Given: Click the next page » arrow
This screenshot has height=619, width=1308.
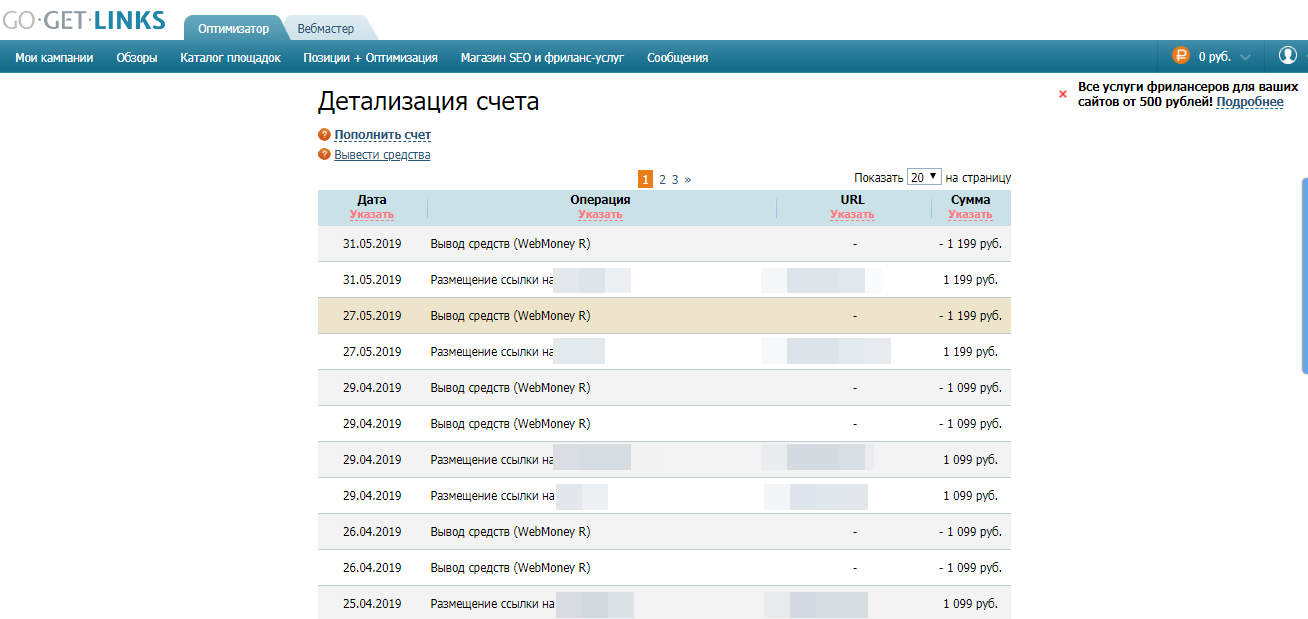Looking at the screenshot, I should coord(688,180).
